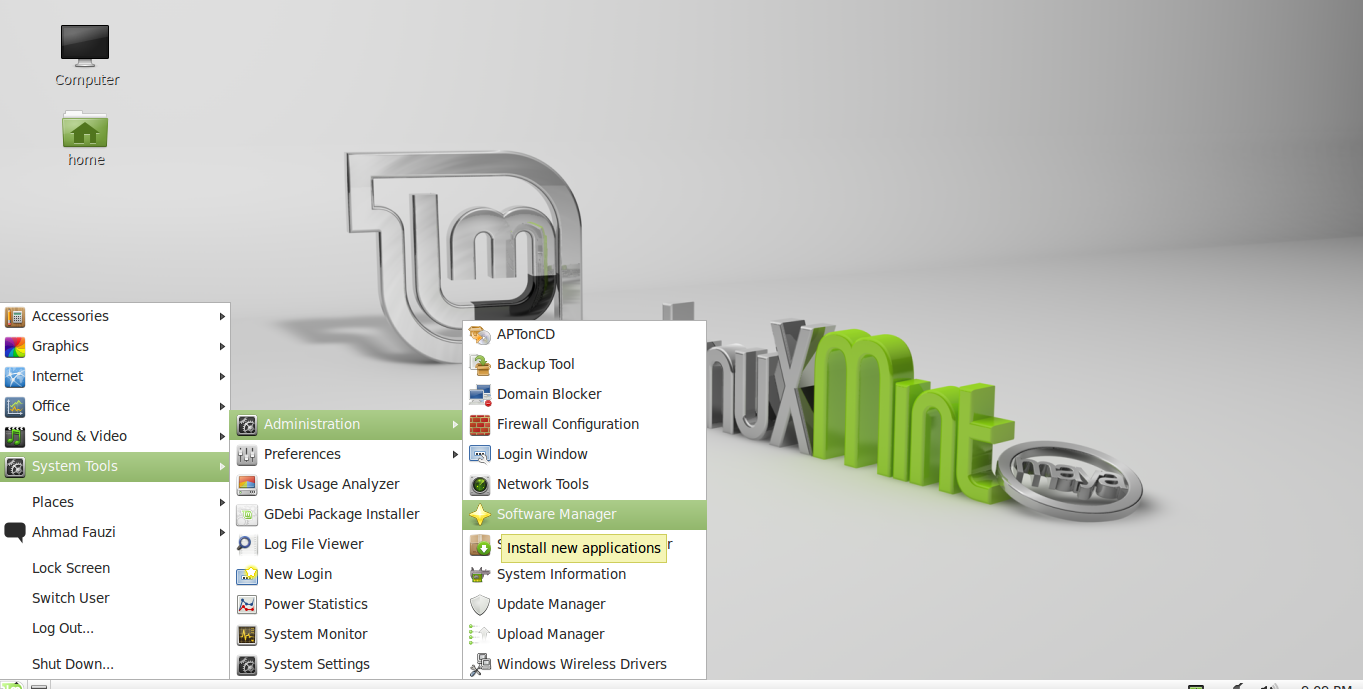The width and height of the screenshot is (1363, 689).
Task: Expand the Preferences submenu arrow
Action: (455, 454)
